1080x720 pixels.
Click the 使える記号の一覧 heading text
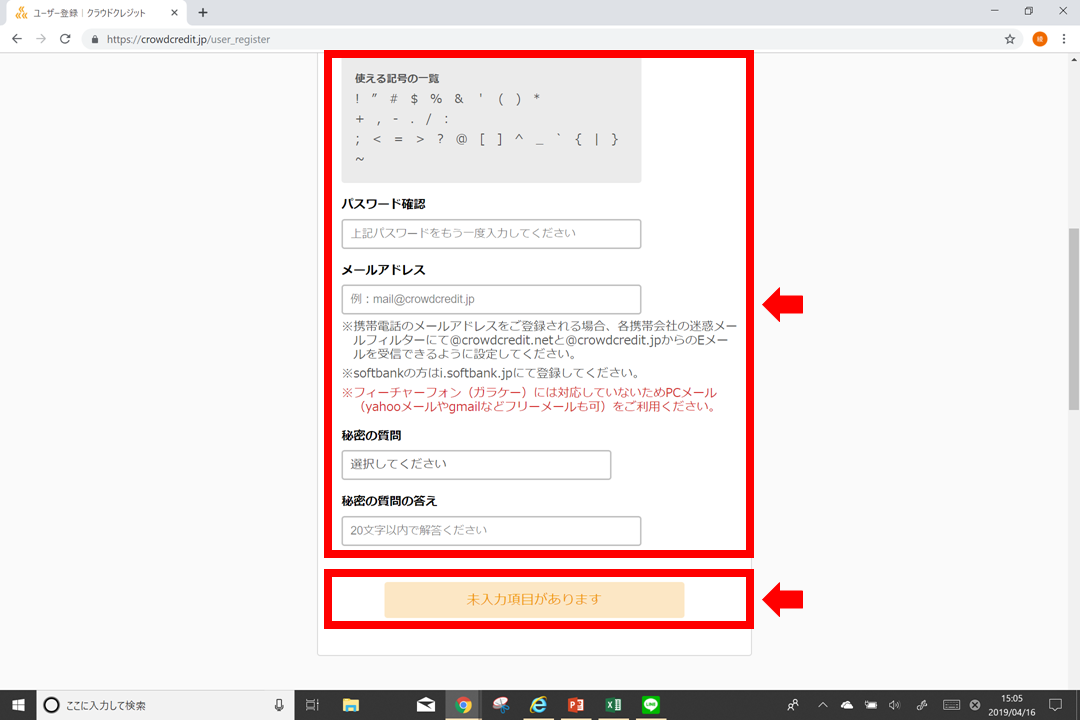[397, 79]
